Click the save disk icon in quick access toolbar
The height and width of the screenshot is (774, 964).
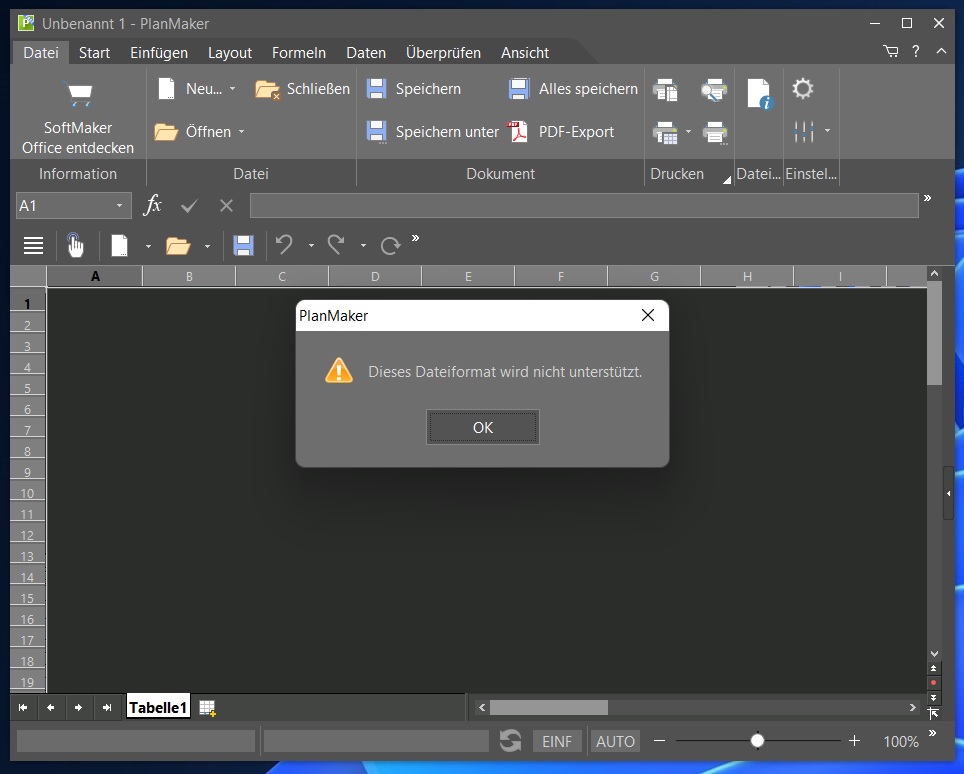point(243,245)
